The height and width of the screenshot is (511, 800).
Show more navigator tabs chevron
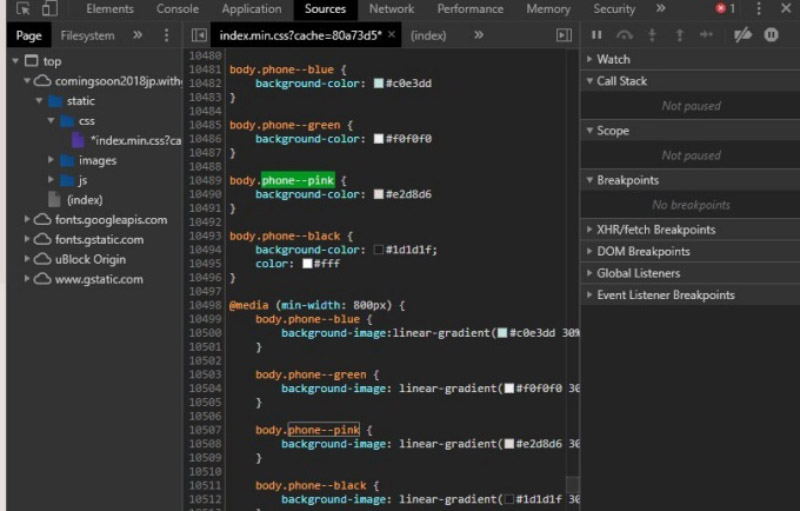[x=137, y=35]
